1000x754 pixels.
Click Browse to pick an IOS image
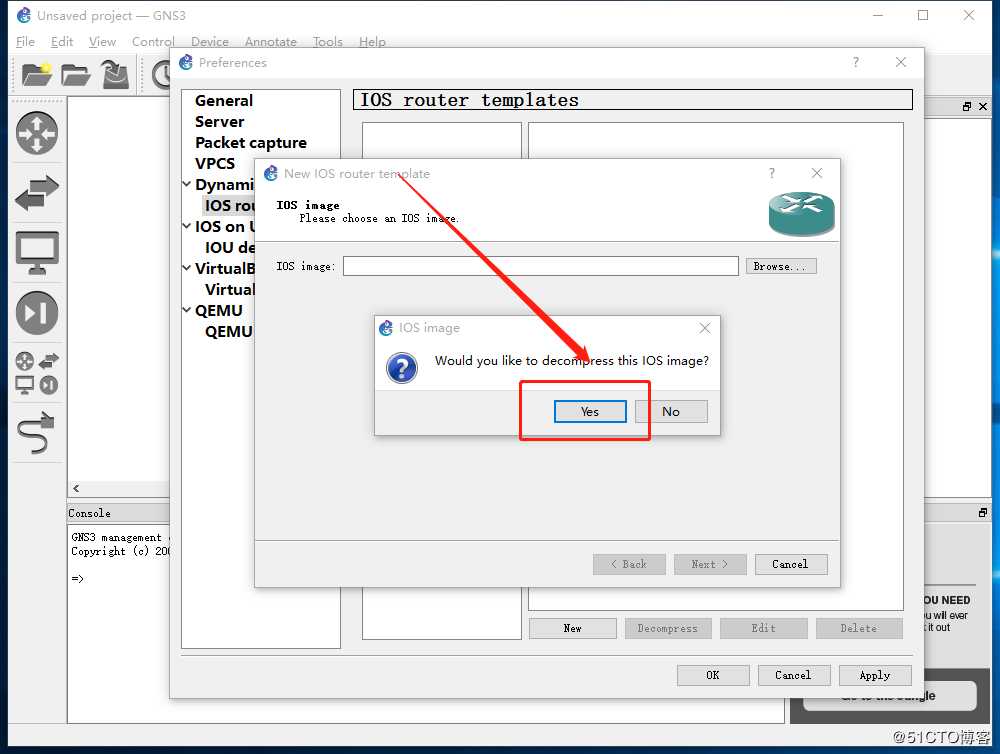click(781, 266)
